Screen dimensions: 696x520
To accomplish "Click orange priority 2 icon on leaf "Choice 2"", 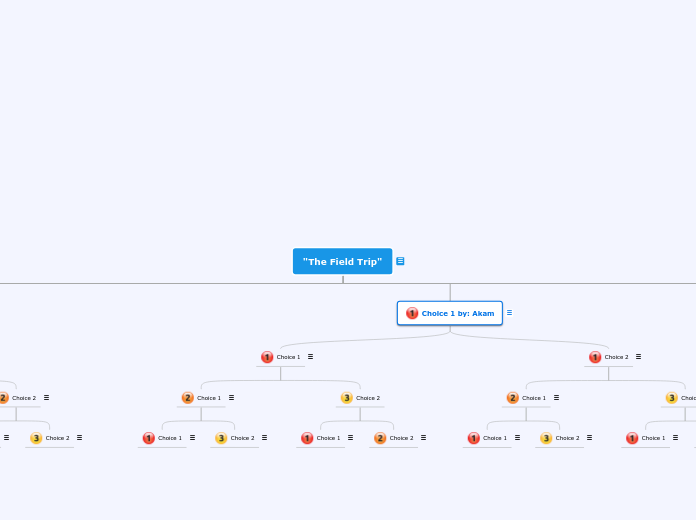I will point(380,438).
